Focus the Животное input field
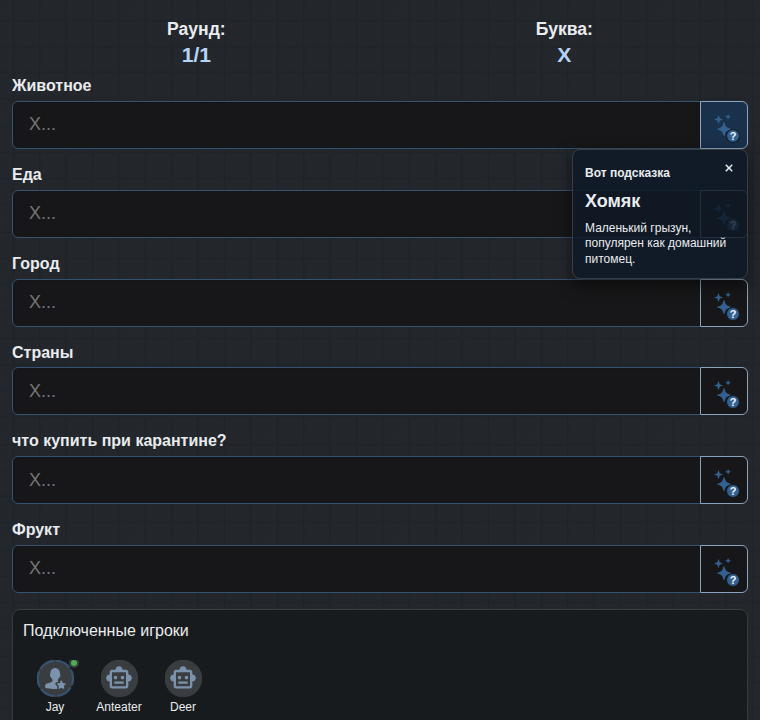The image size is (760, 720). tap(356, 125)
